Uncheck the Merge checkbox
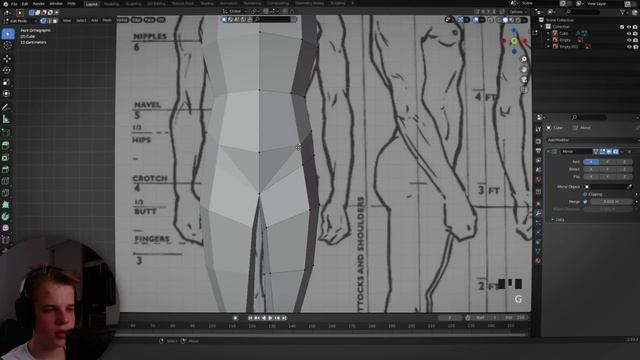The height and width of the screenshot is (360, 640). click(586, 202)
